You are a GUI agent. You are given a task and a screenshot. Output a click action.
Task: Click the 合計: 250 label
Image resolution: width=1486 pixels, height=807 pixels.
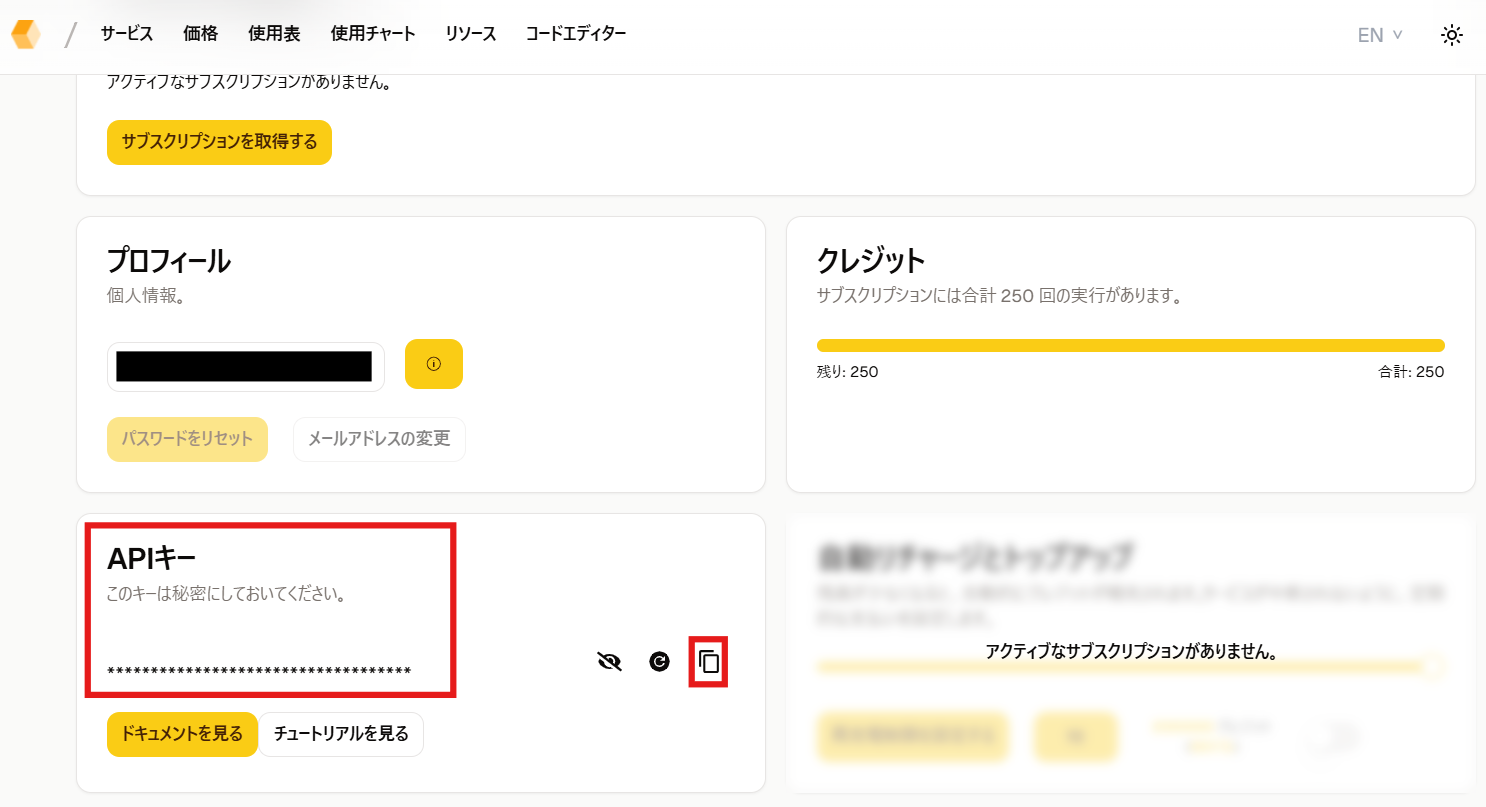coord(1411,372)
